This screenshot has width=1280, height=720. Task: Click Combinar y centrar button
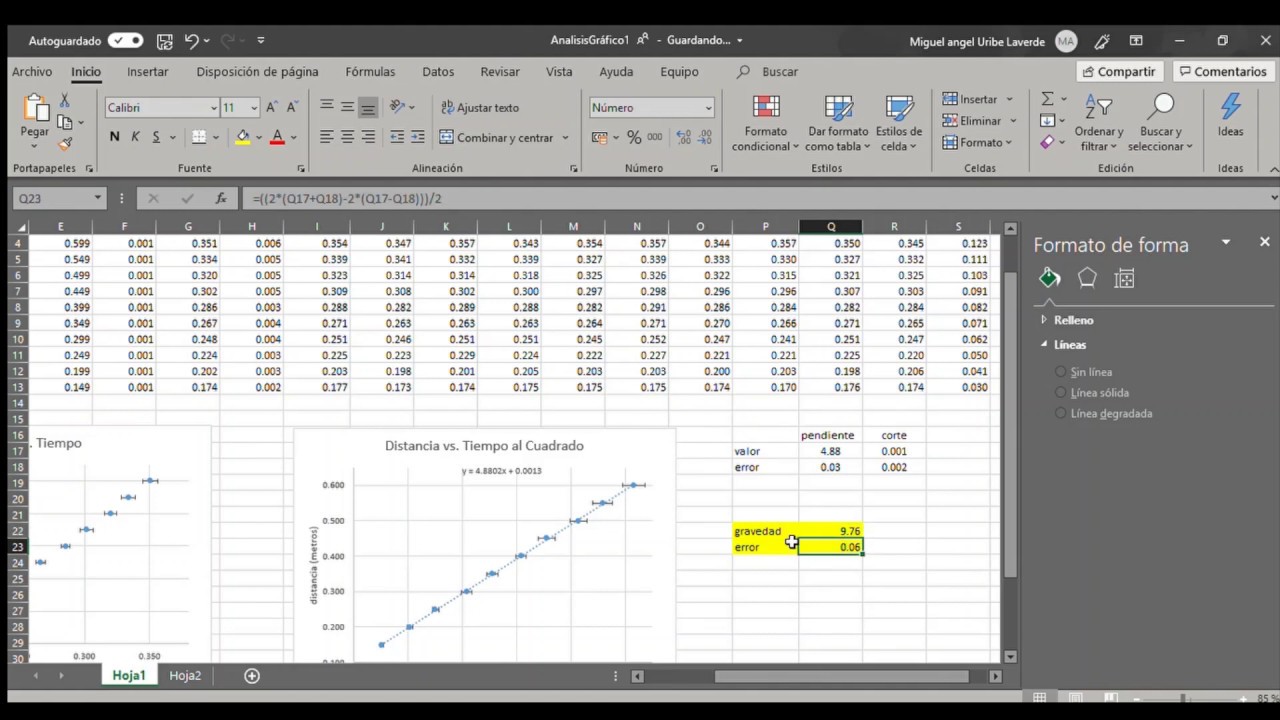point(497,138)
